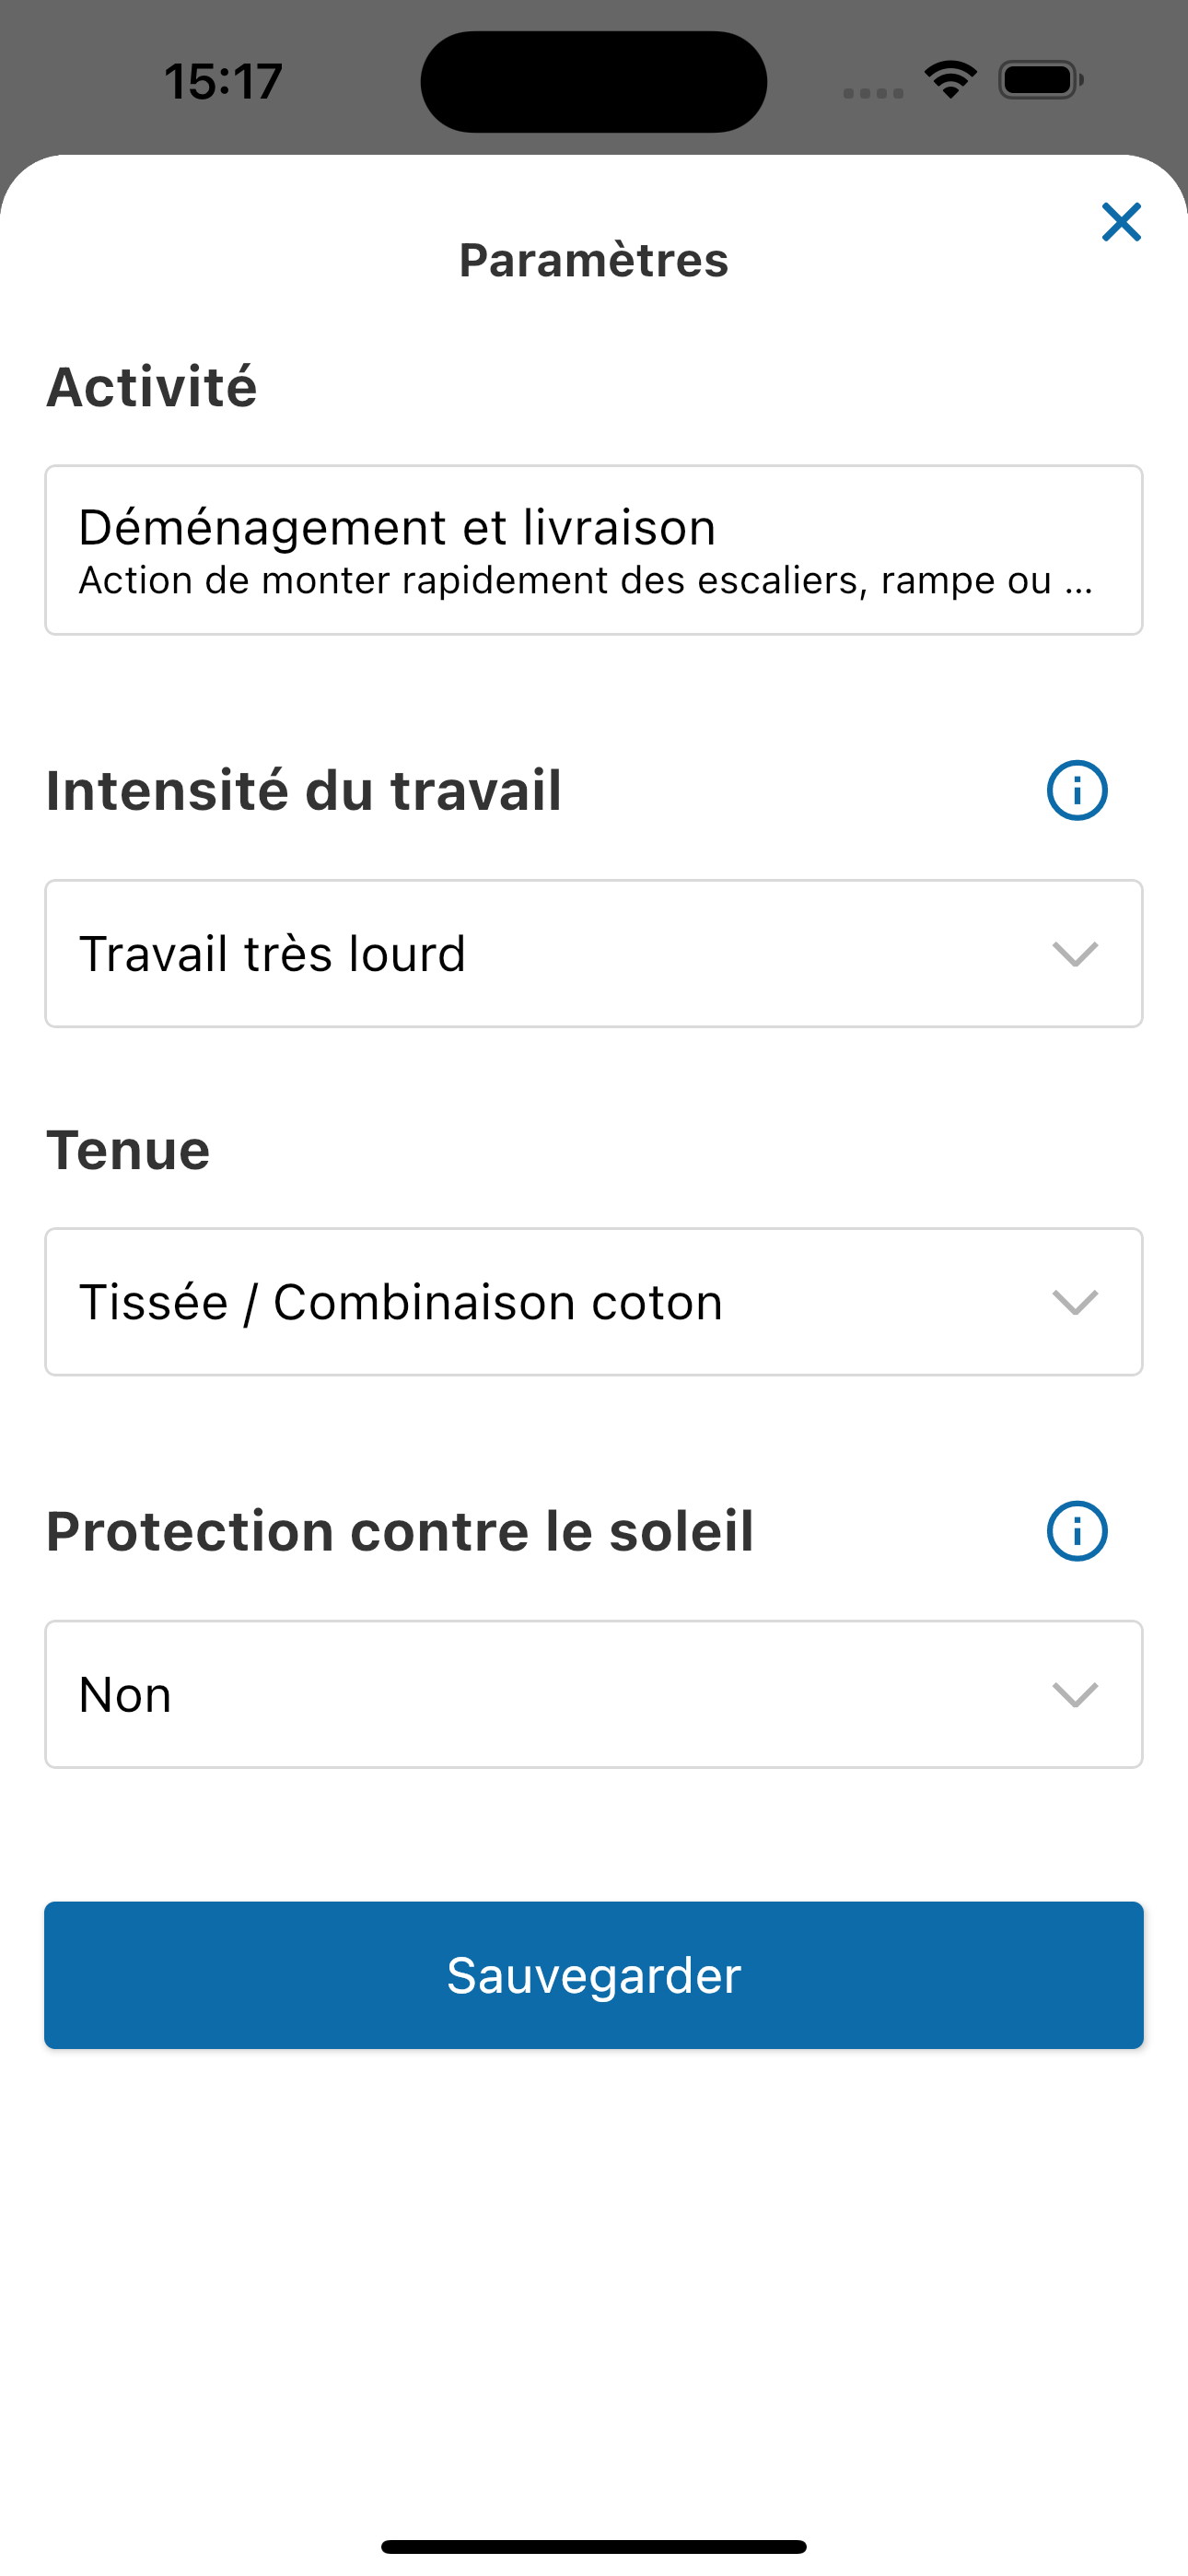This screenshot has height=2576, width=1188.
Task: Close the Paramètres sheet with the X
Action: coord(1121,222)
